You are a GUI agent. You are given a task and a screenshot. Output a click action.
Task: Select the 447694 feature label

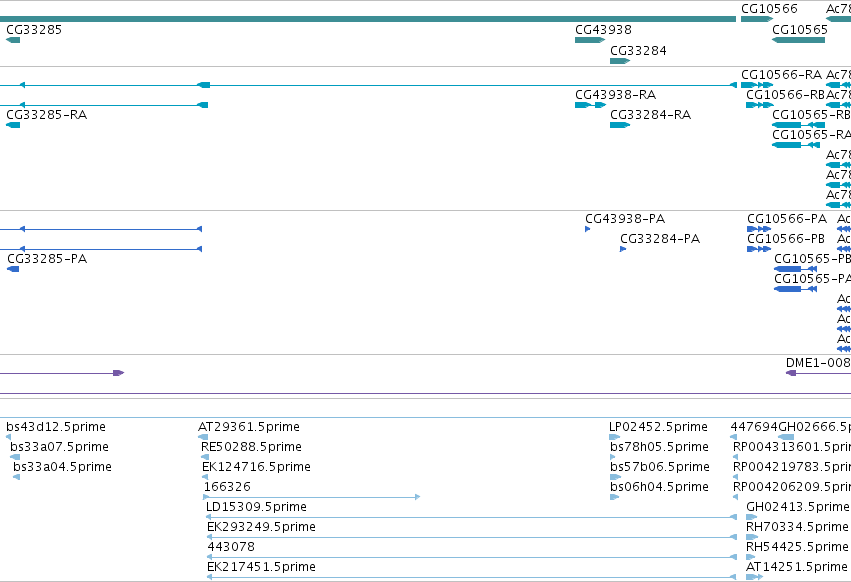(x=754, y=427)
